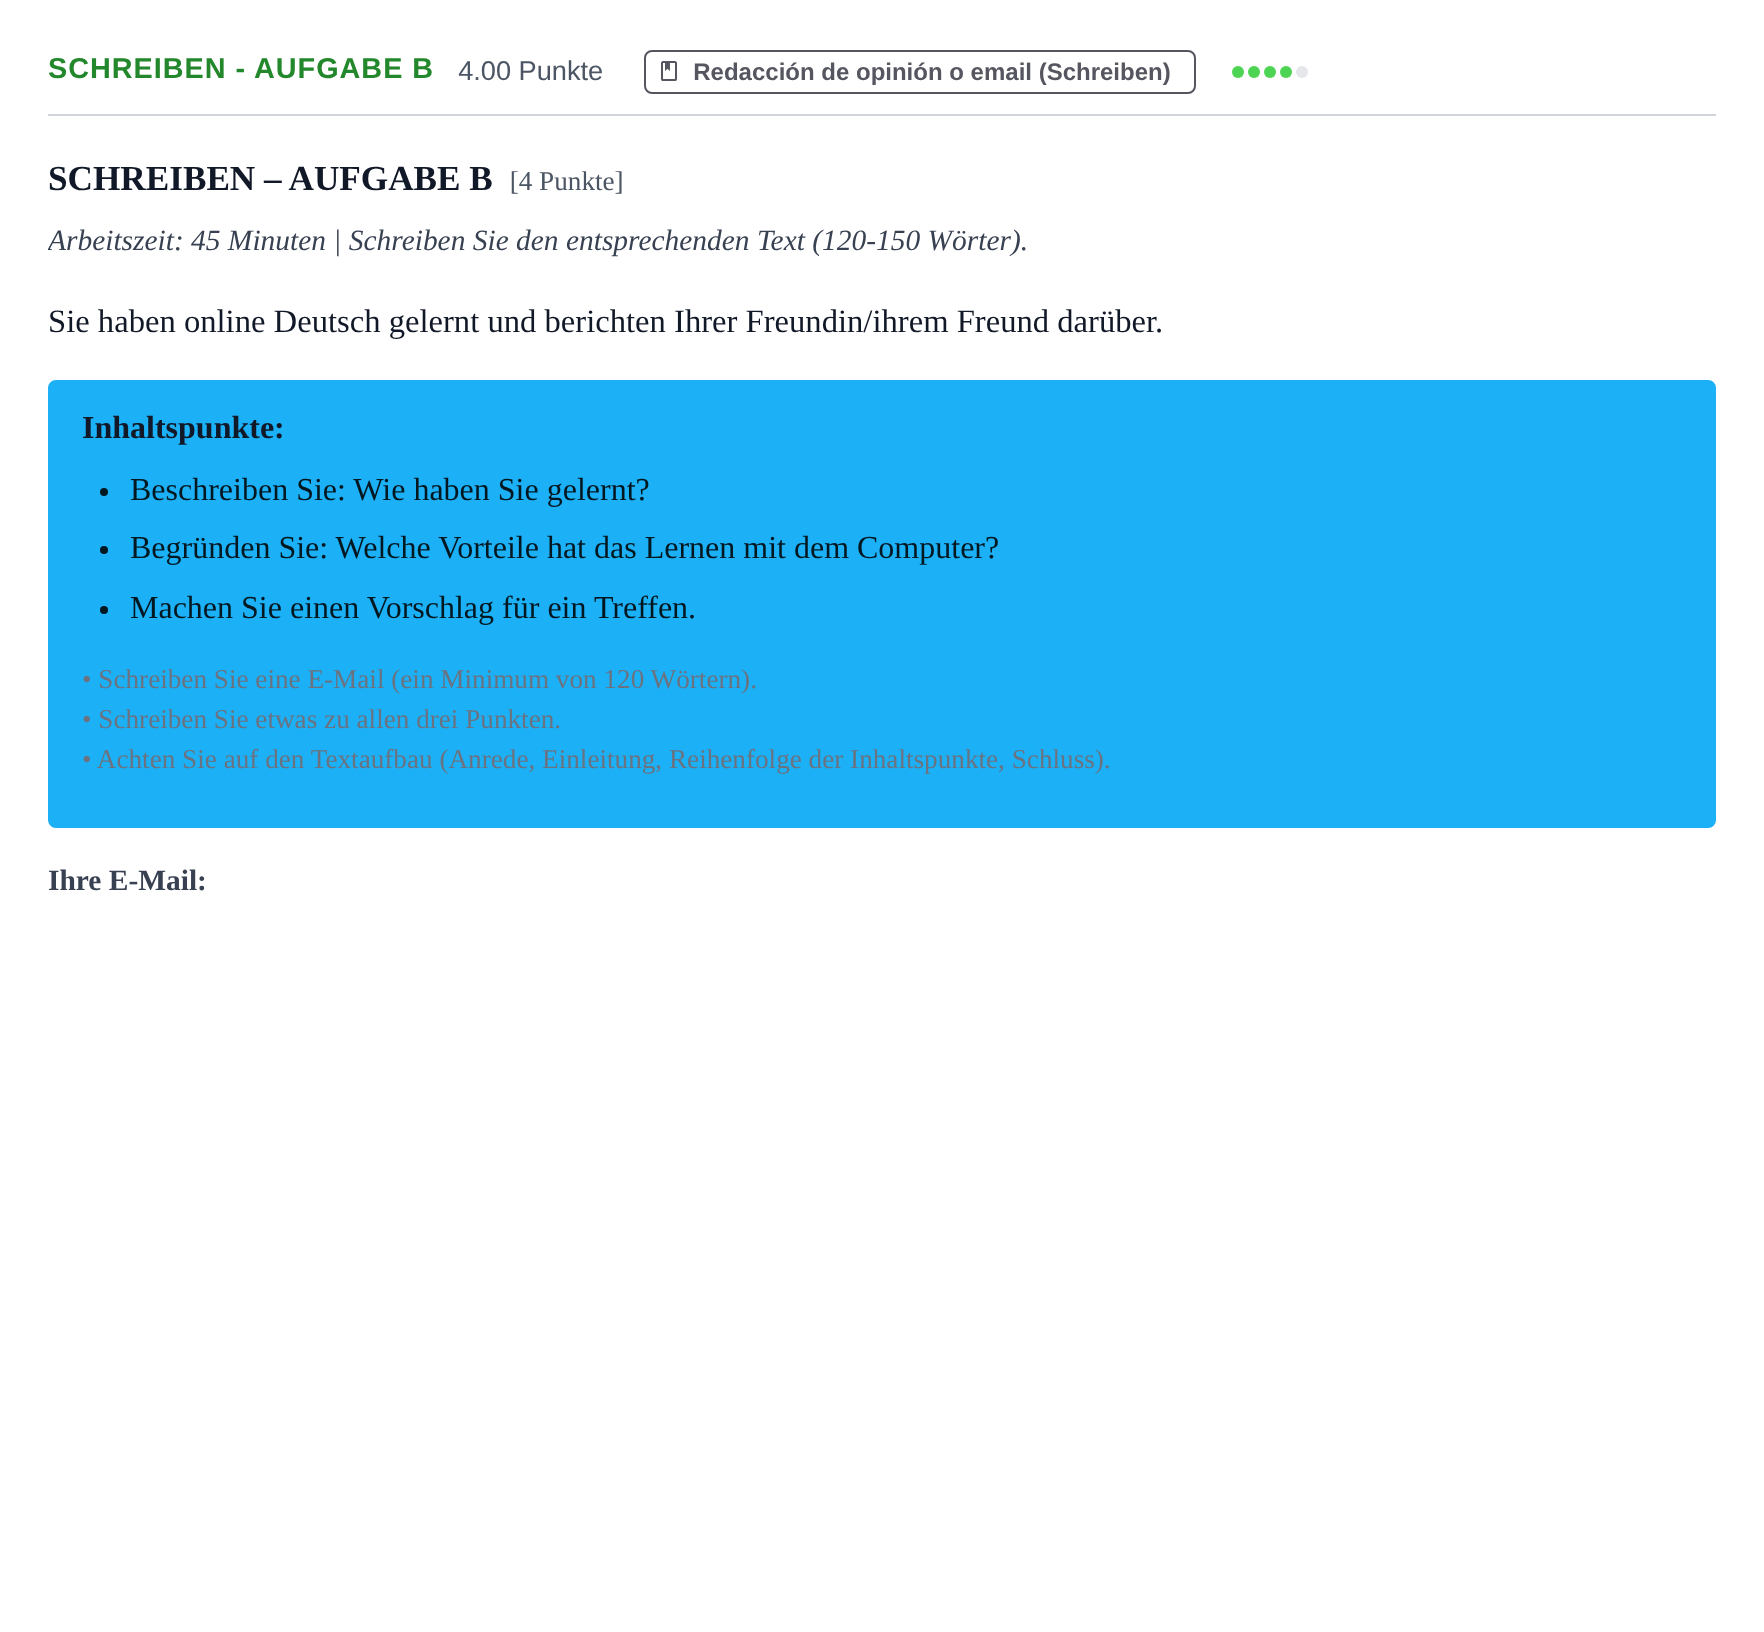Click bullet 'Beschreiben Sie: Wie haben Sie gelernt?'

(390, 490)
